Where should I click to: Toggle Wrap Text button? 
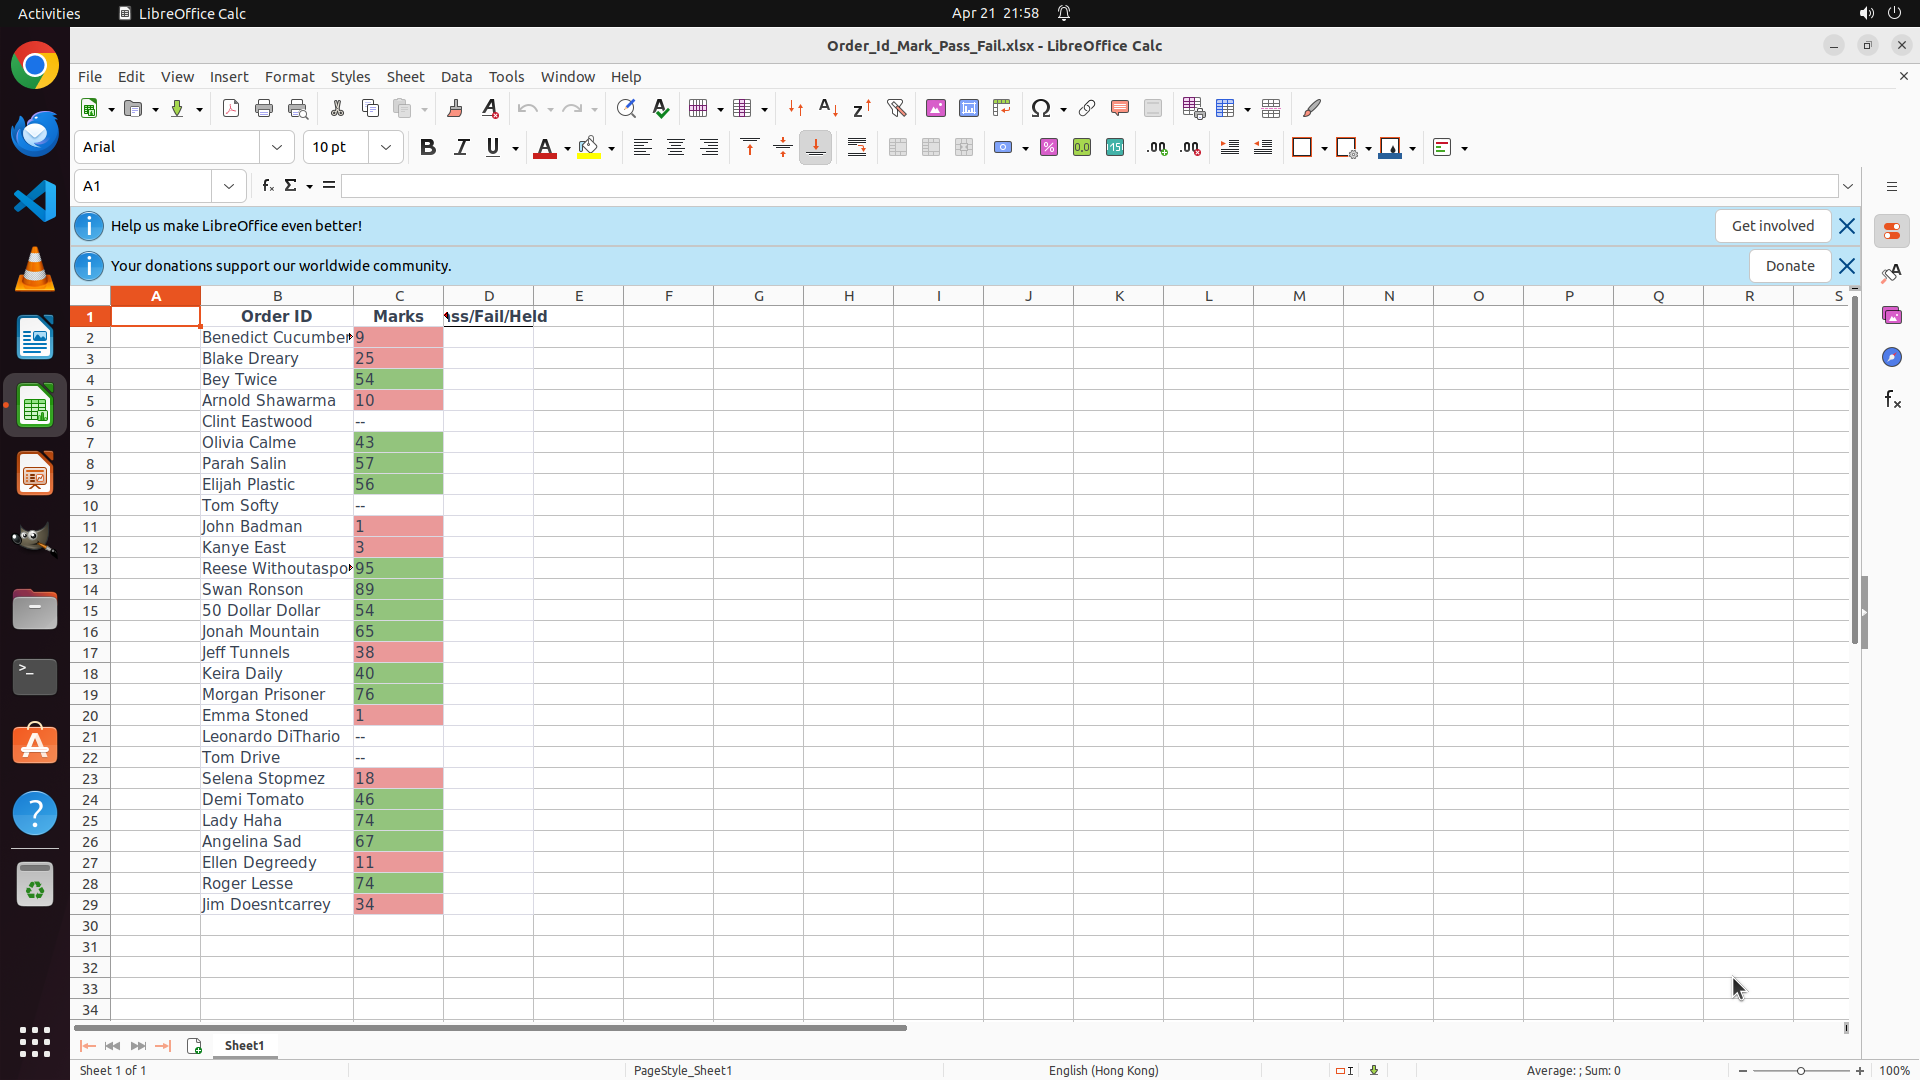[857, 148]
